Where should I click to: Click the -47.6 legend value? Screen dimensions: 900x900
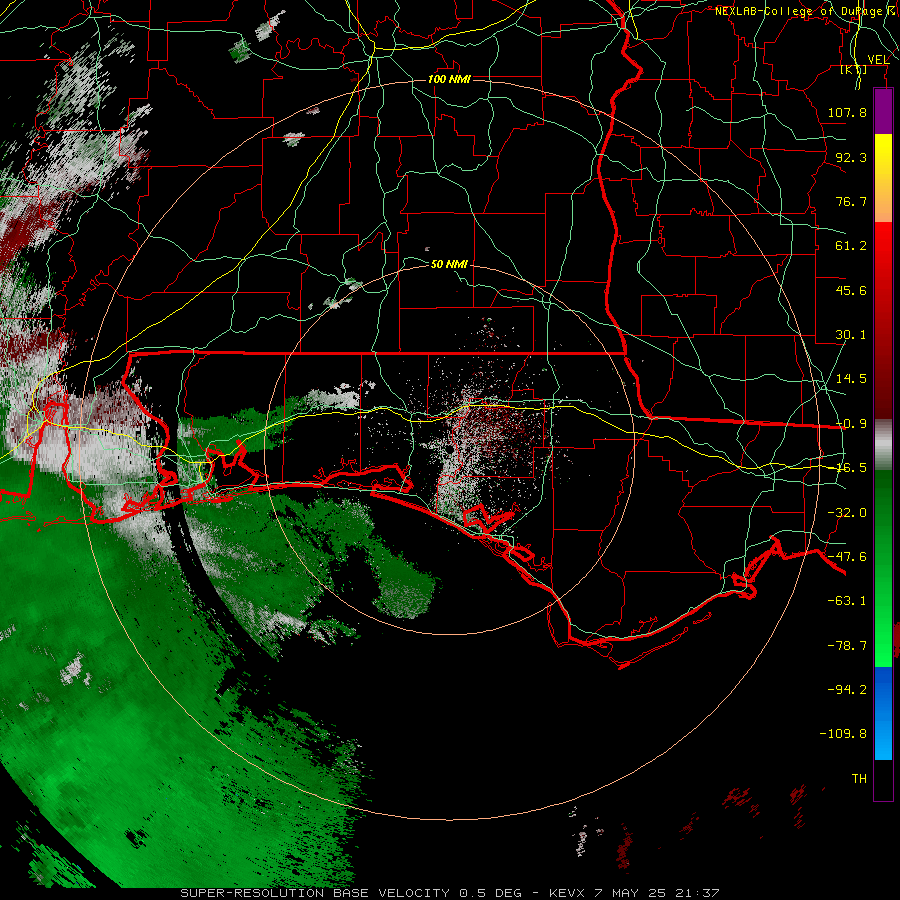tap(847, 557)
